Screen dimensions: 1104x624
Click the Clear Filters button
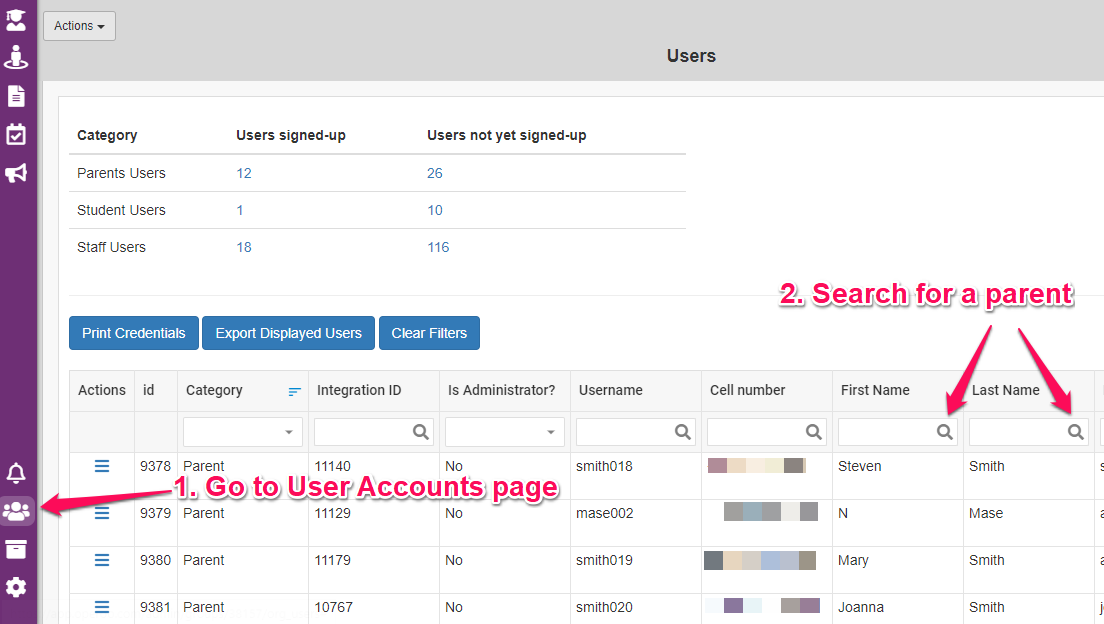click(x=429, y=333)
